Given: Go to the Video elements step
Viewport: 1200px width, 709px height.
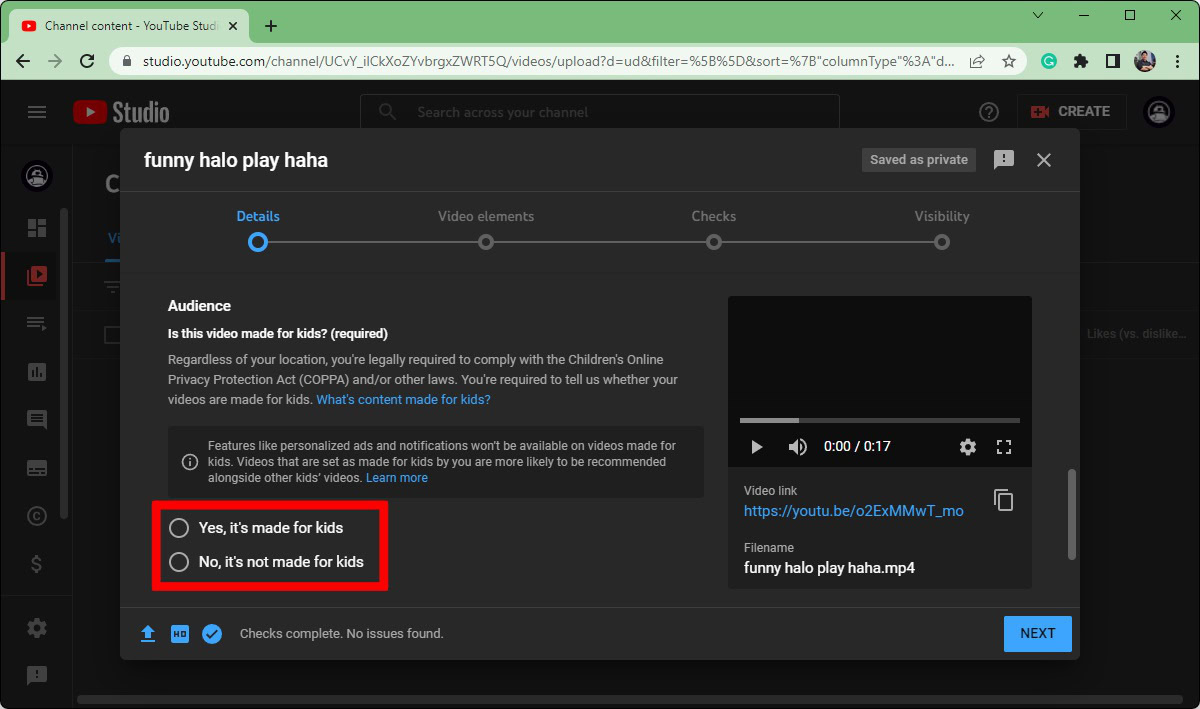Looking at the screenshot, I should 486,241.
